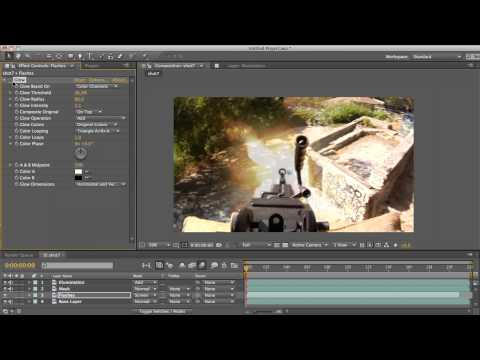Click the current time indicator in the timeline ruler
Screen dimensions: 480x360
point(246,268)
